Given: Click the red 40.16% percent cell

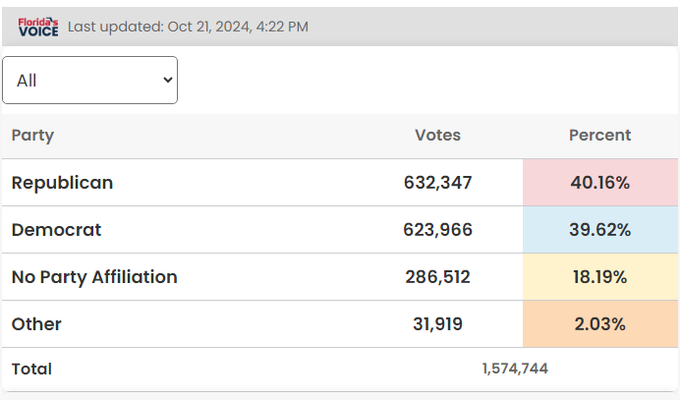Looking at the screenshot, I should coord(600,183).
